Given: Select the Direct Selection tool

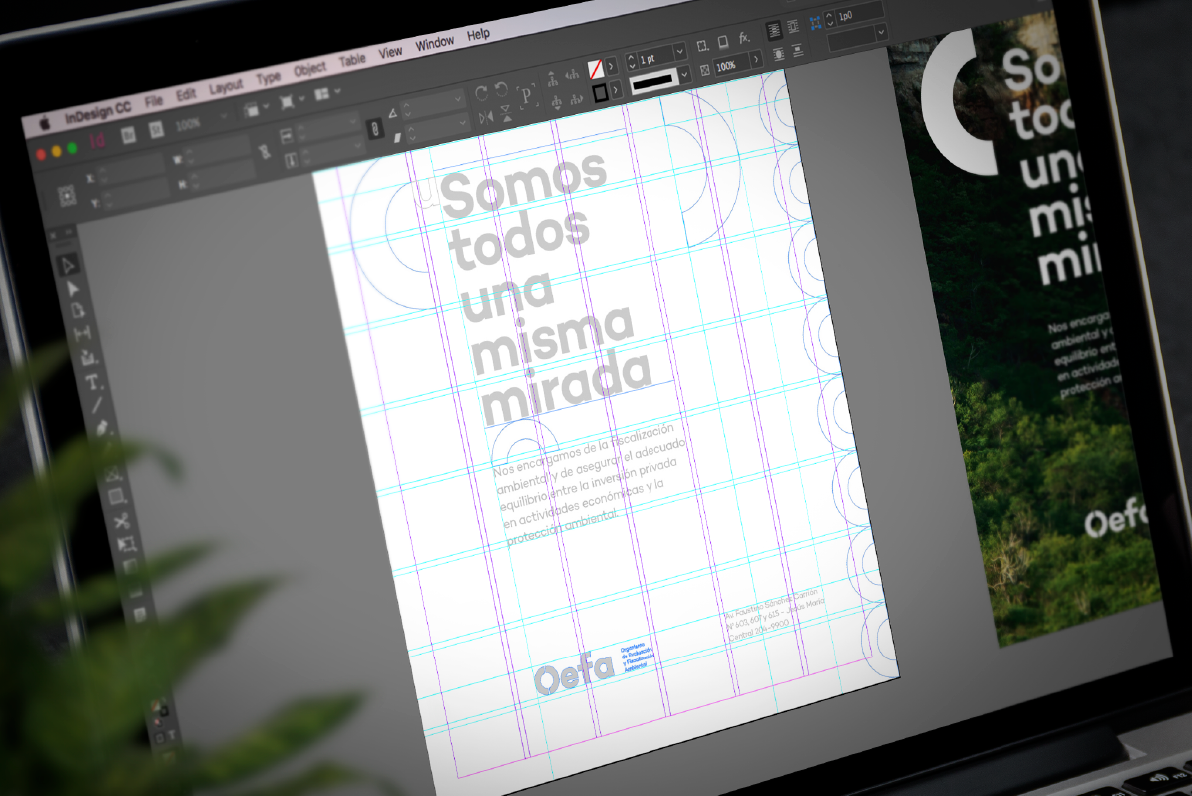Looking at the screenshot, I should coord(73,288).
